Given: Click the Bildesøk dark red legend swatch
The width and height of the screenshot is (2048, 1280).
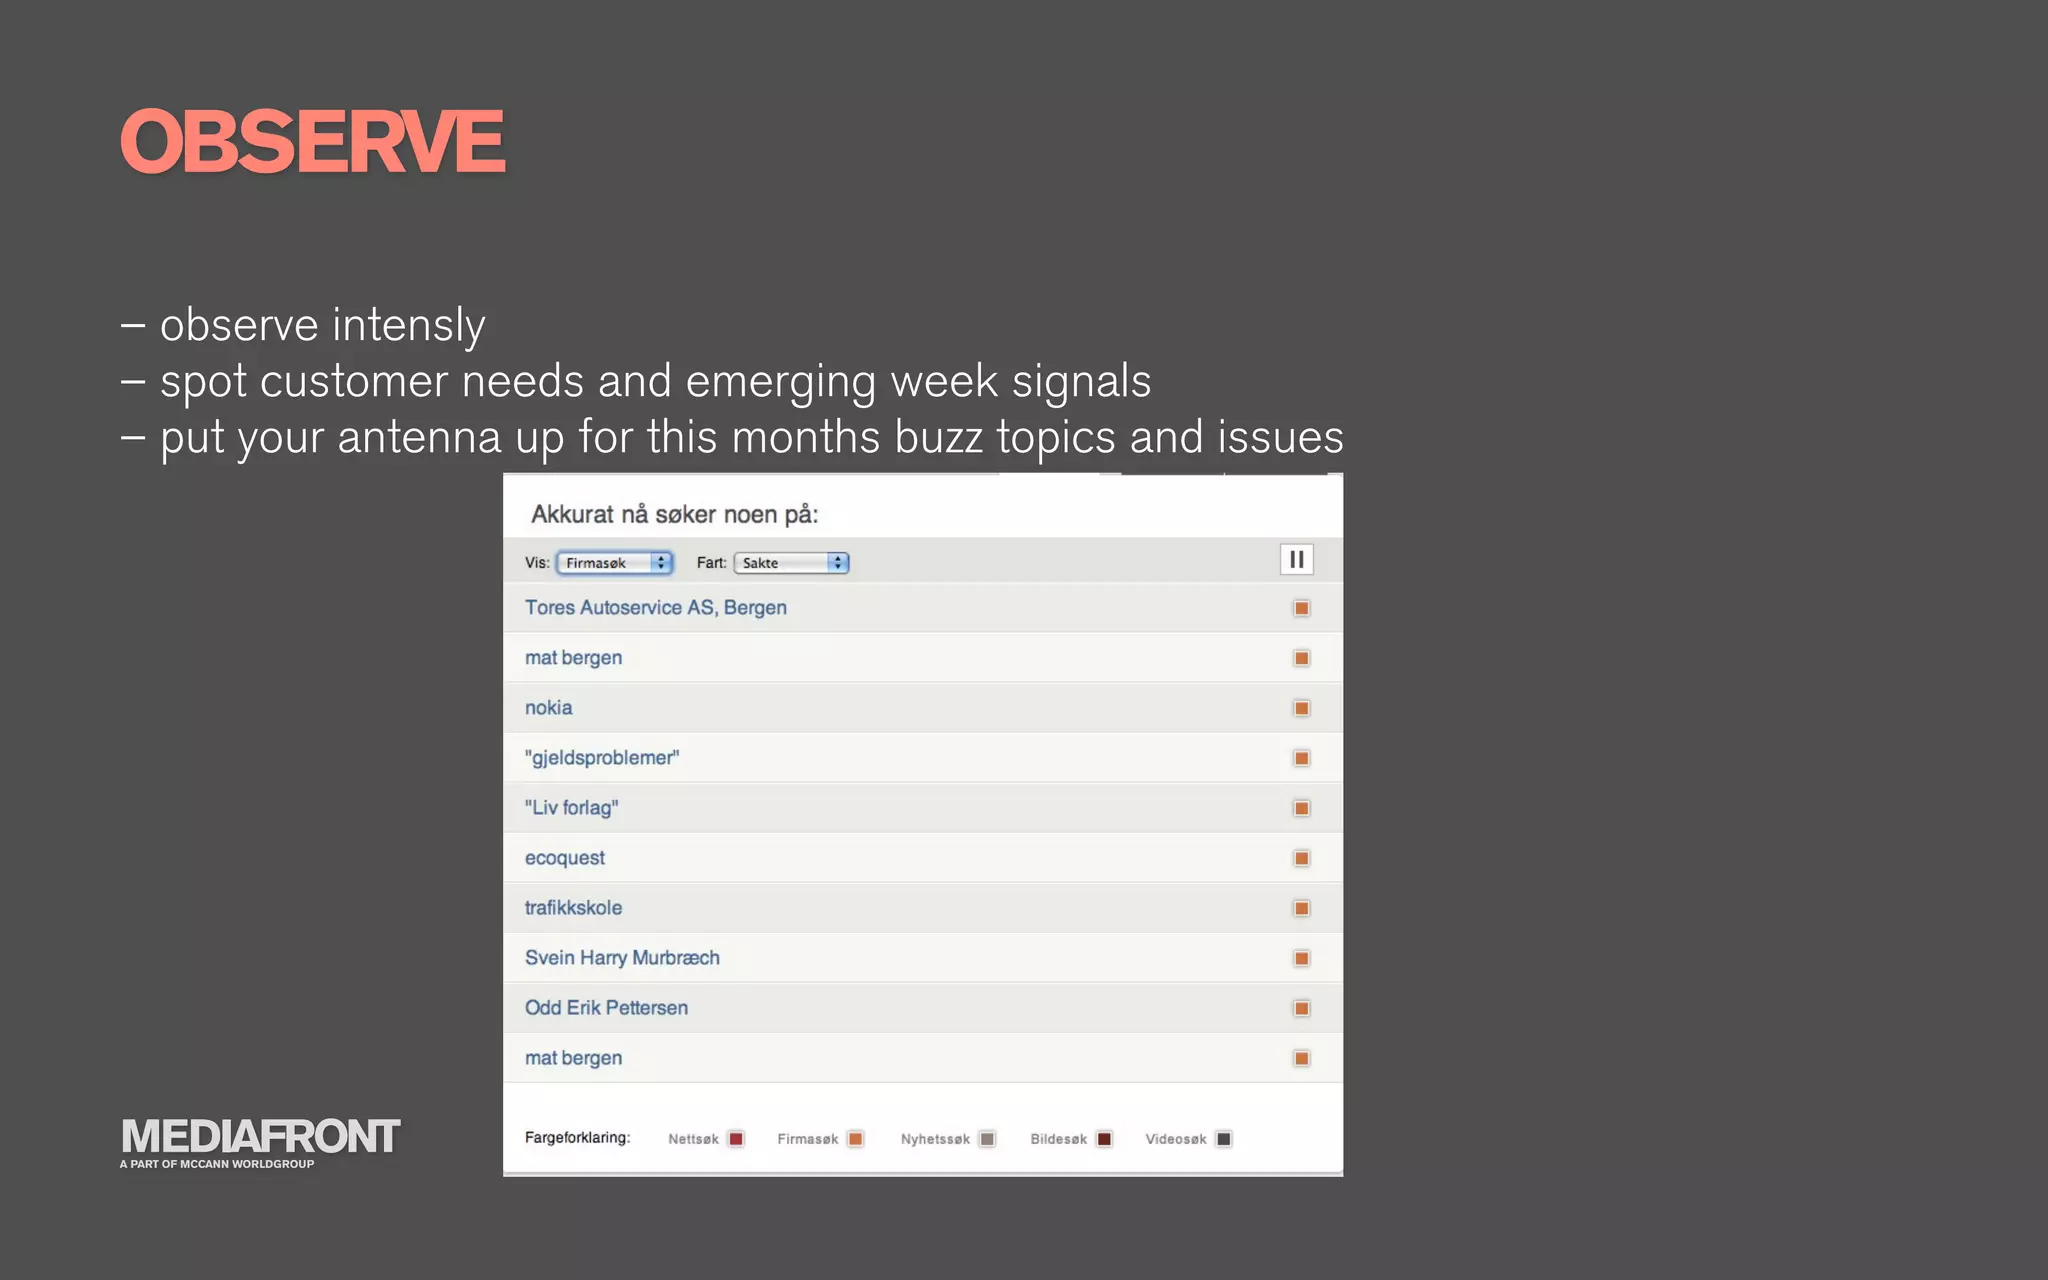Looking at the screenshot, I should [x=1104, y=1139].
